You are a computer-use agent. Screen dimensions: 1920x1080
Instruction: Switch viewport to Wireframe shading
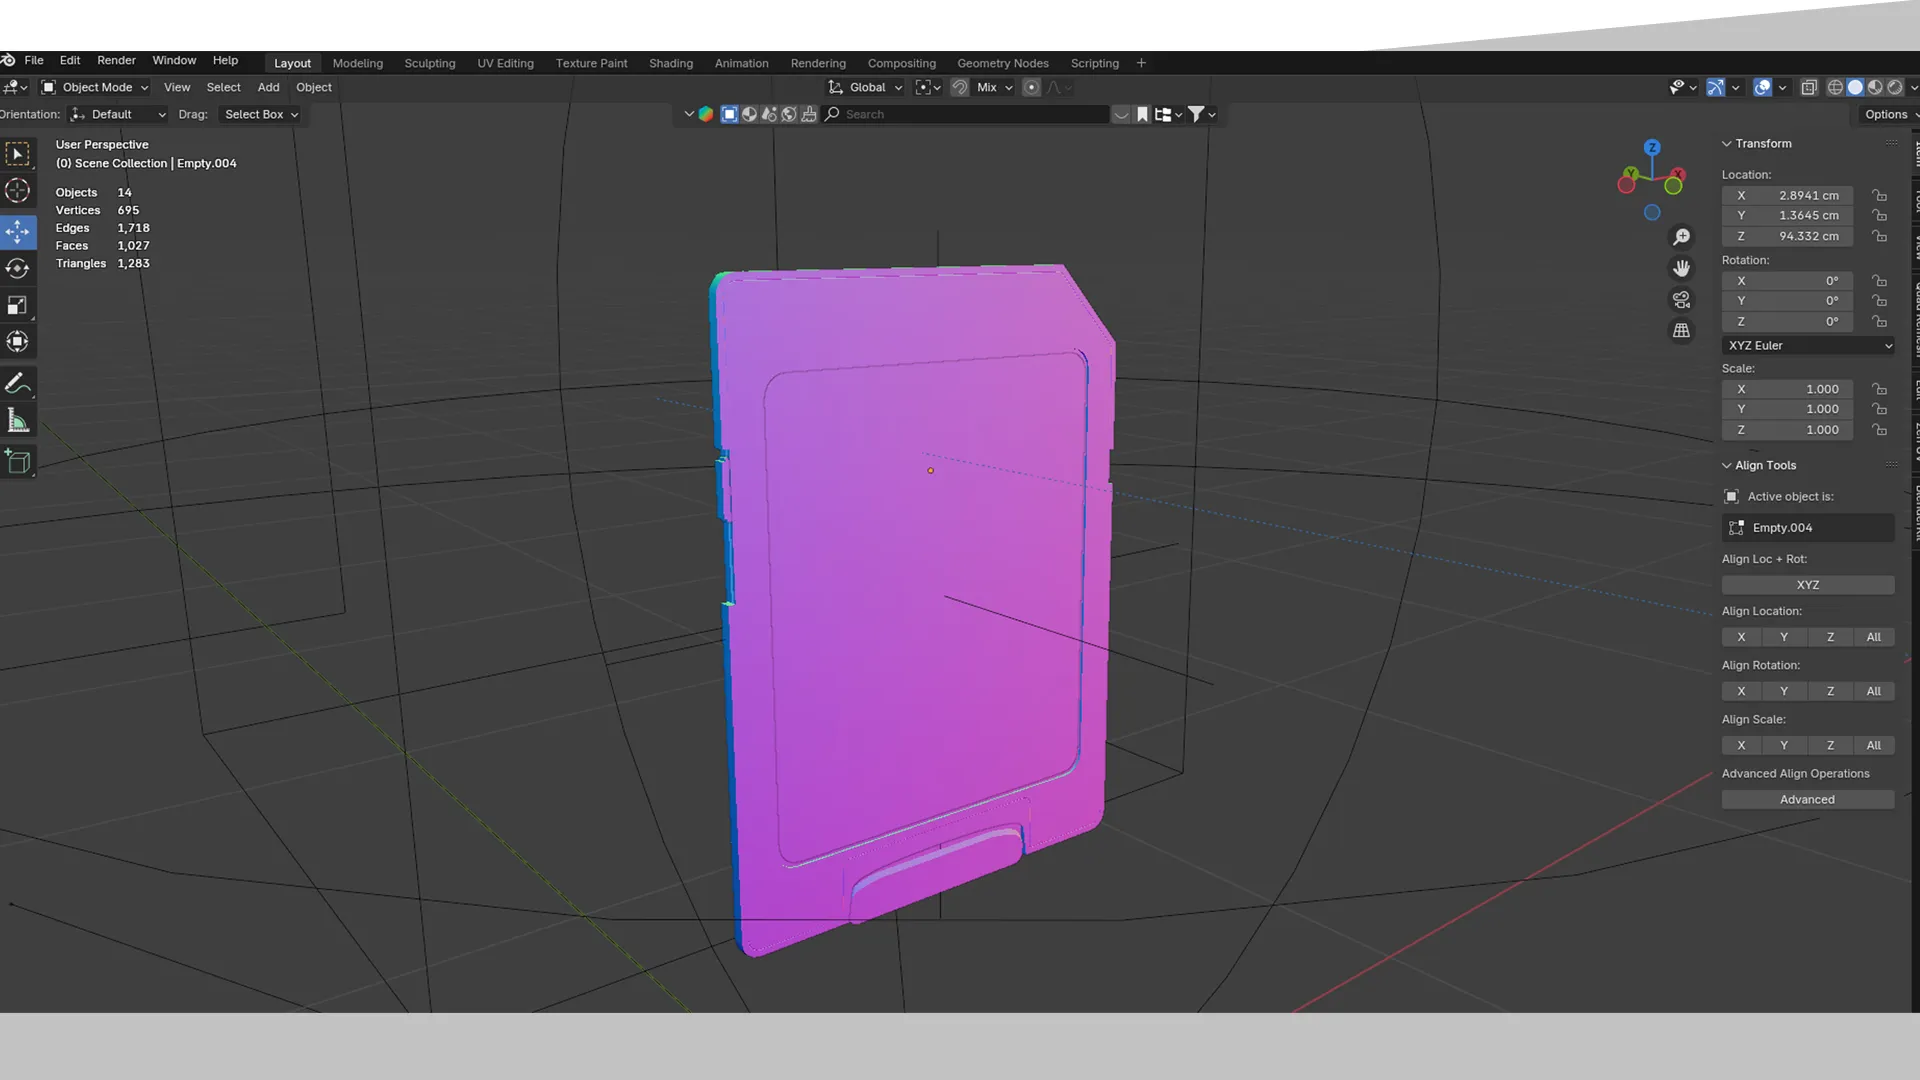click(1835, 87)
